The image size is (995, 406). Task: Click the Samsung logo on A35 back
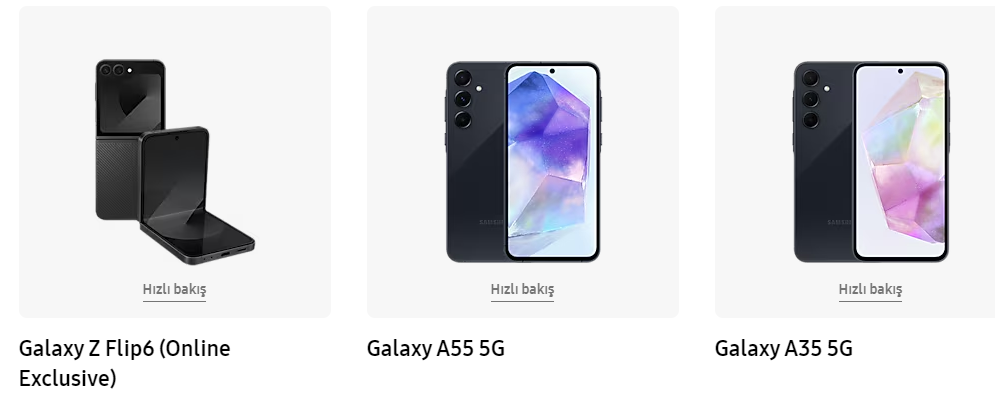(x=840, y=223)
